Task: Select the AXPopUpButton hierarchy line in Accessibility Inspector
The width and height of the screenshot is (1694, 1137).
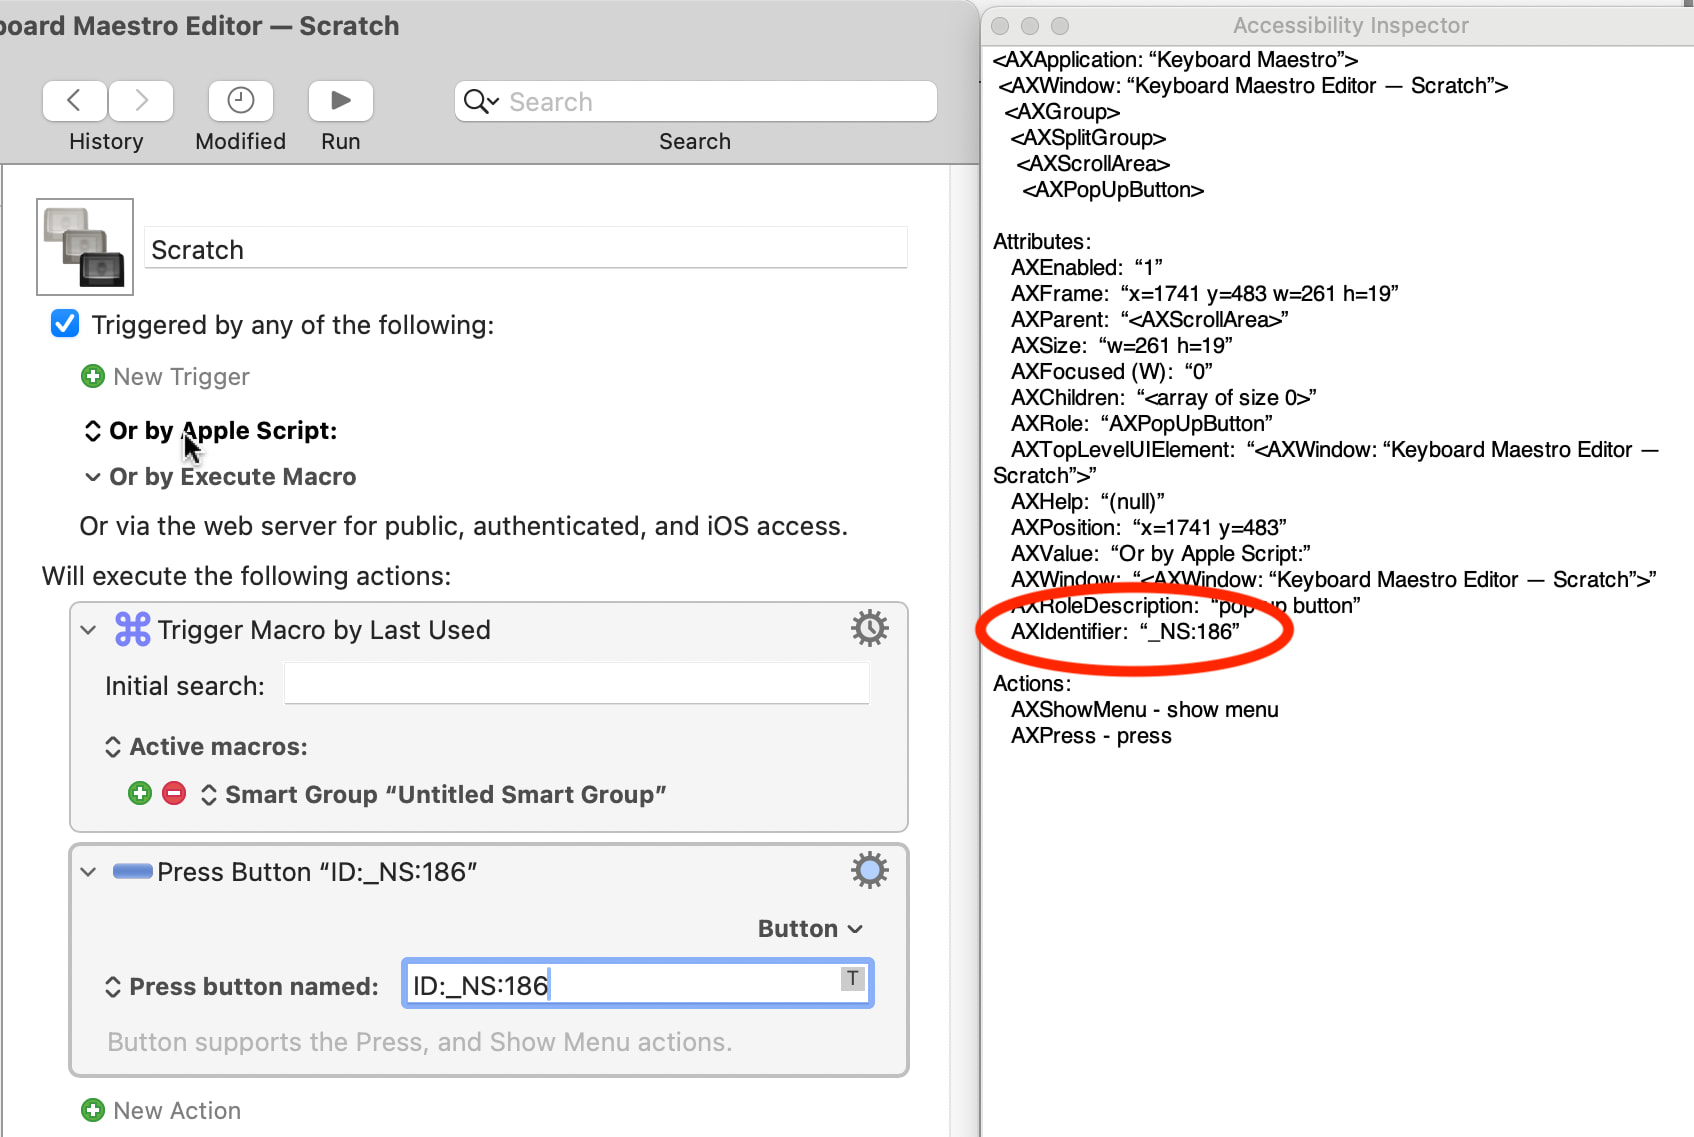Action: click(x=1113, y=190)
